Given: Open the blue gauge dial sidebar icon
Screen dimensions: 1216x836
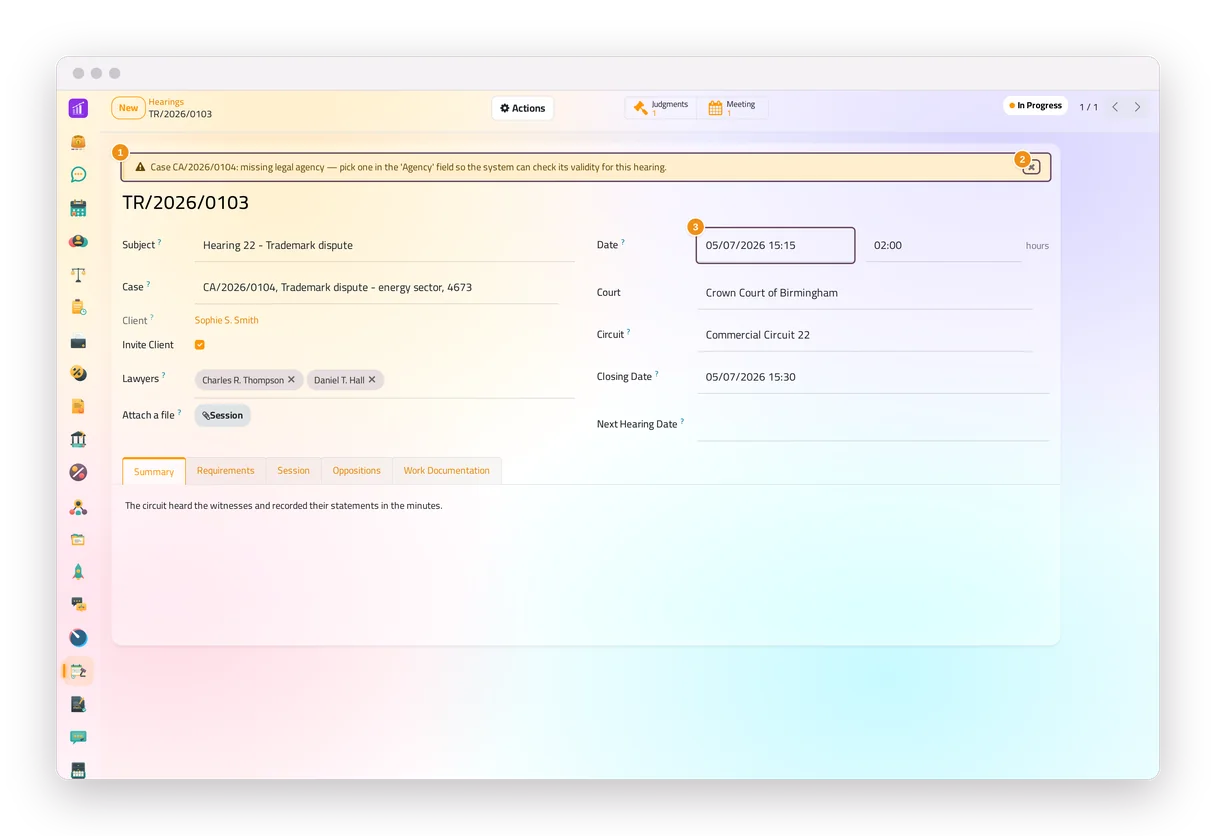Looking at the screenshot, I should pos(78,638).
